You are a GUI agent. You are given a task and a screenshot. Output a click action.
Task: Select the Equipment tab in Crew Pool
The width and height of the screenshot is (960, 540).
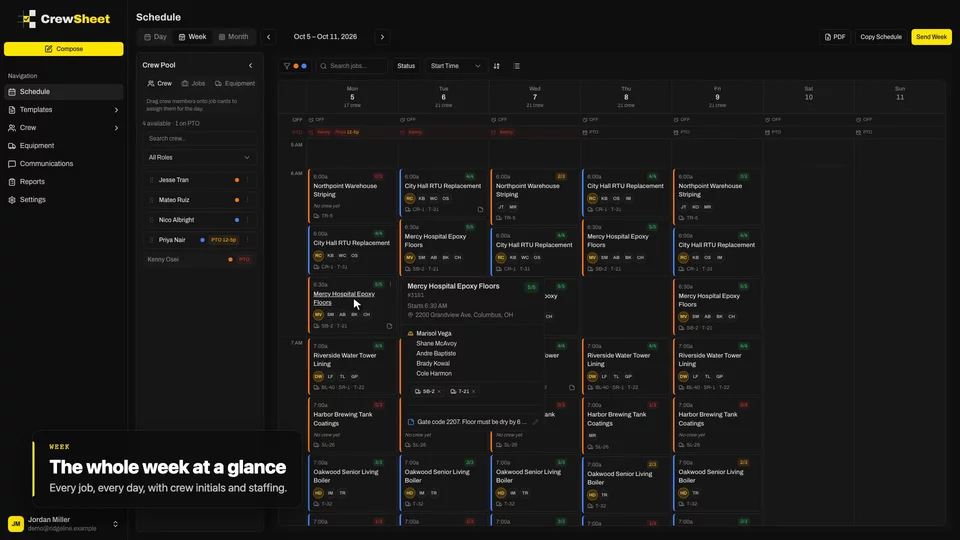(x=234, y=83)
